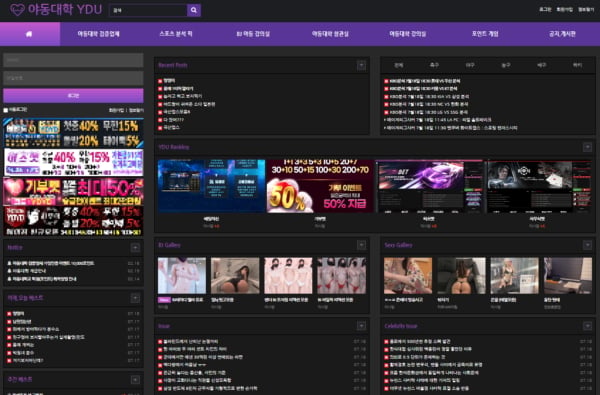Expand the YDU Ranking panel plus icon
The image size is (600, 395).
pos(587,147)
